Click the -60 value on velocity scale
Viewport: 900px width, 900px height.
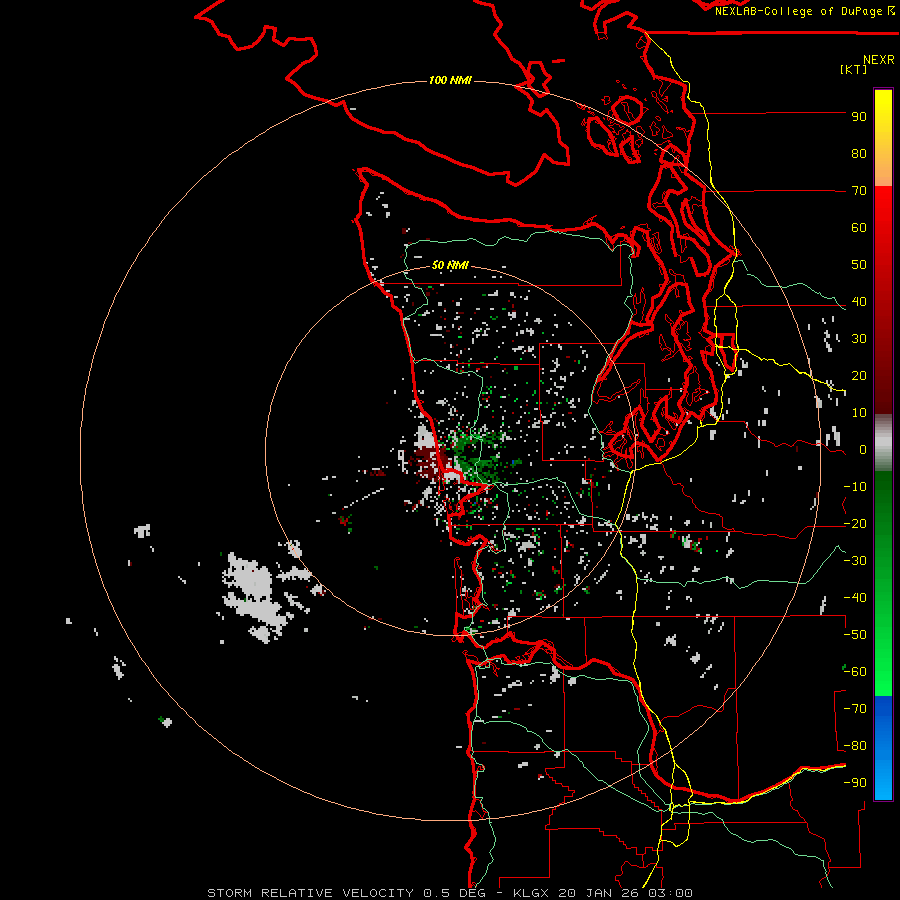(x=855, y=672)
